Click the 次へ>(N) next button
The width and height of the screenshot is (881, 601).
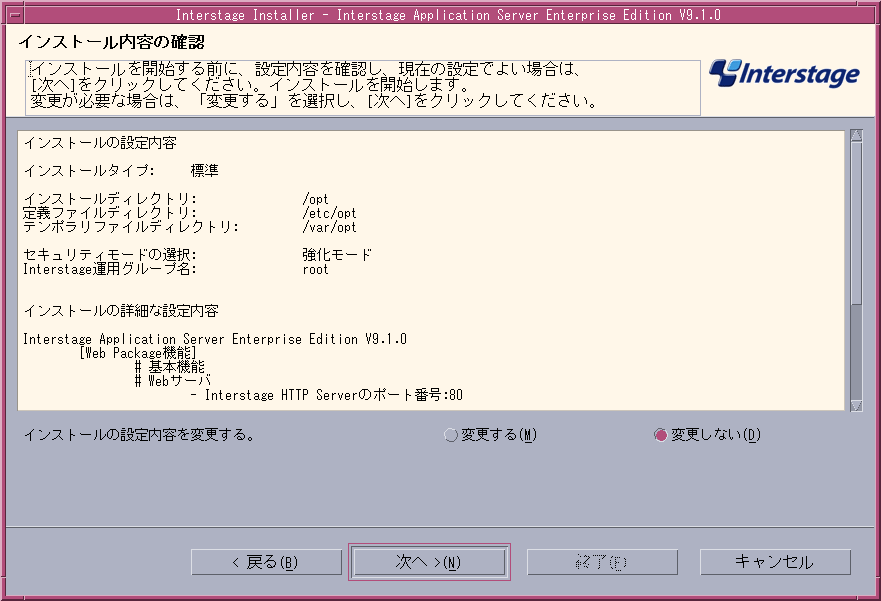pyautogui.click(x=429, y=562)
